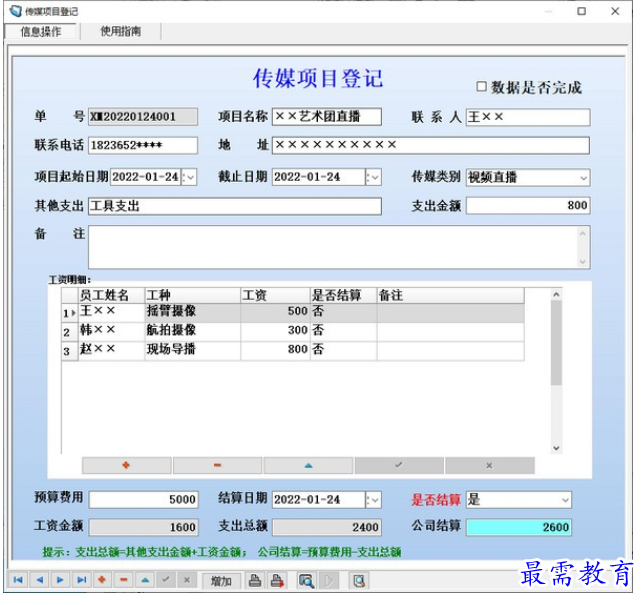642x605 pixels.
Task: Click wage grid vertical scrollbar thumb
Action: point(556,343)
